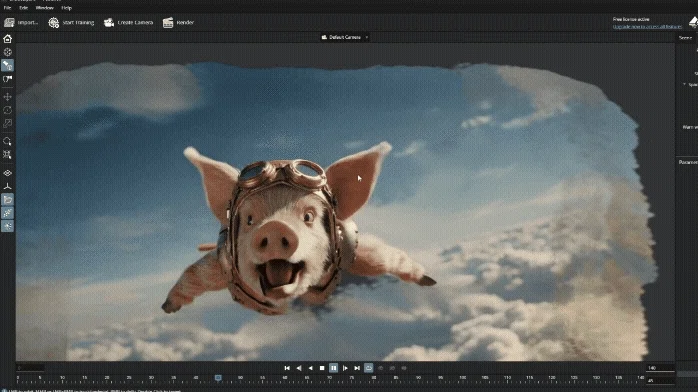Image resolution: width=698 pixels, height=392 pixels.
Task: Click the second dimmed icon after loop button
Action: [392, 368]
